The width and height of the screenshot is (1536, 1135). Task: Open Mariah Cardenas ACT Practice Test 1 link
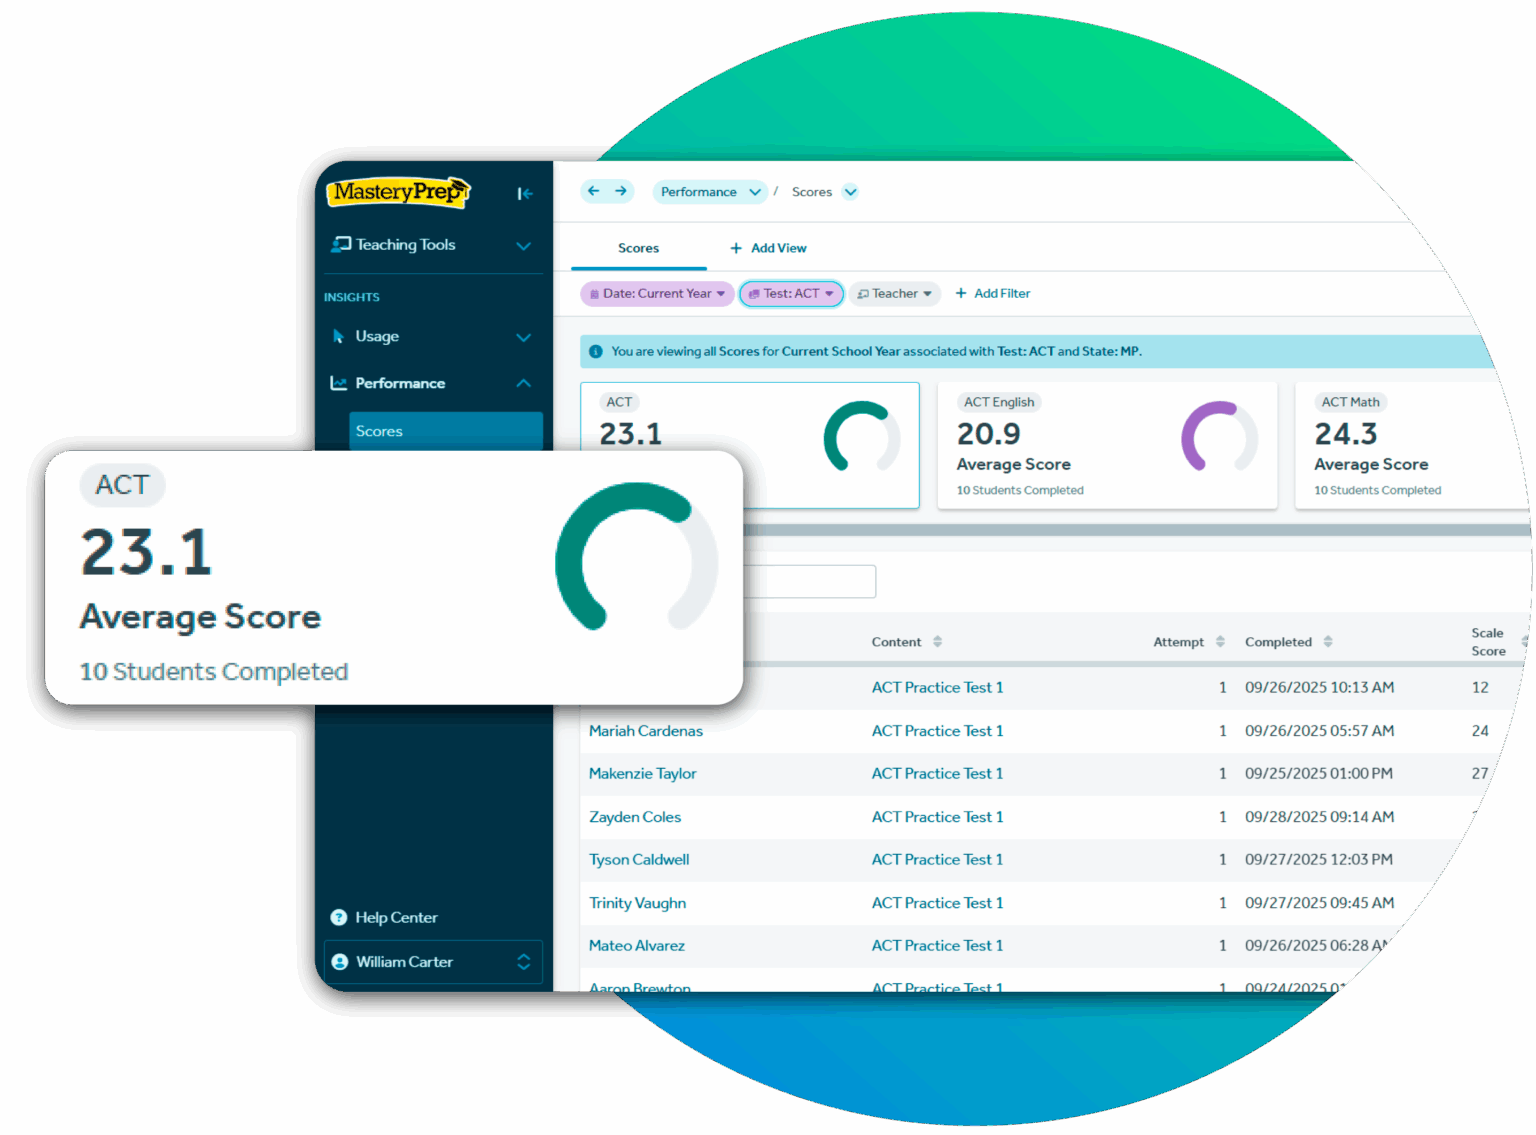click(936, 731)
